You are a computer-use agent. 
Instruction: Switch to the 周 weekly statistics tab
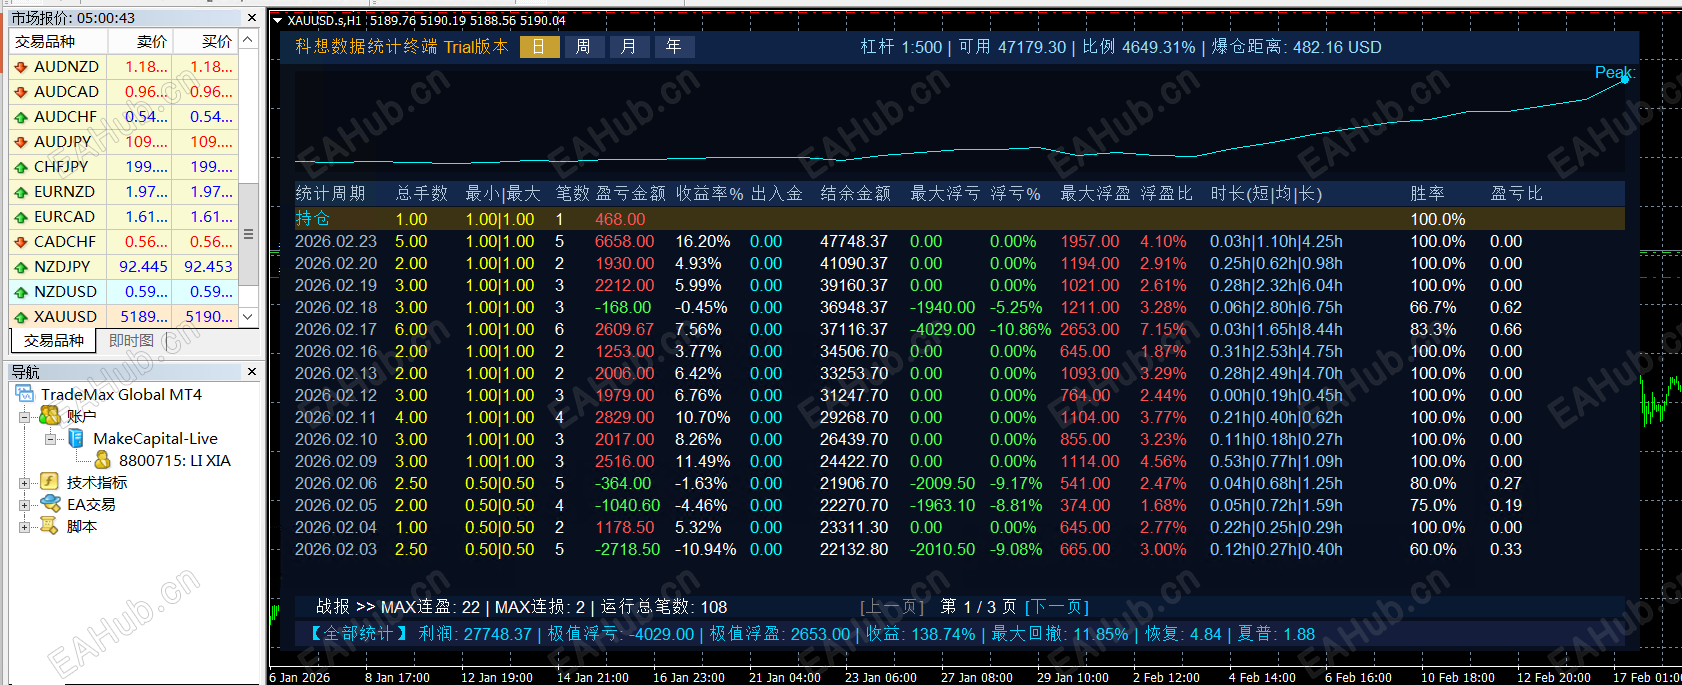(x=584, y=46)
